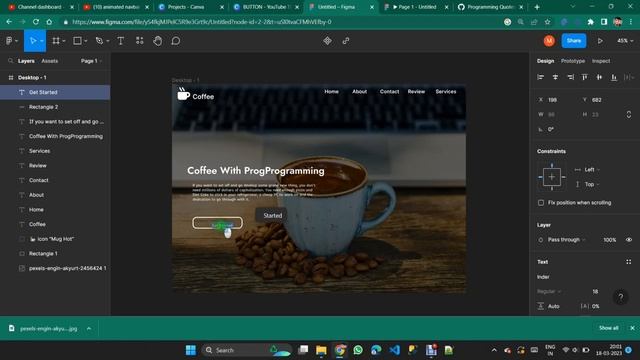Switch to the Assets tab
Viewport: 640px width, 360px height.
[50, 61]
